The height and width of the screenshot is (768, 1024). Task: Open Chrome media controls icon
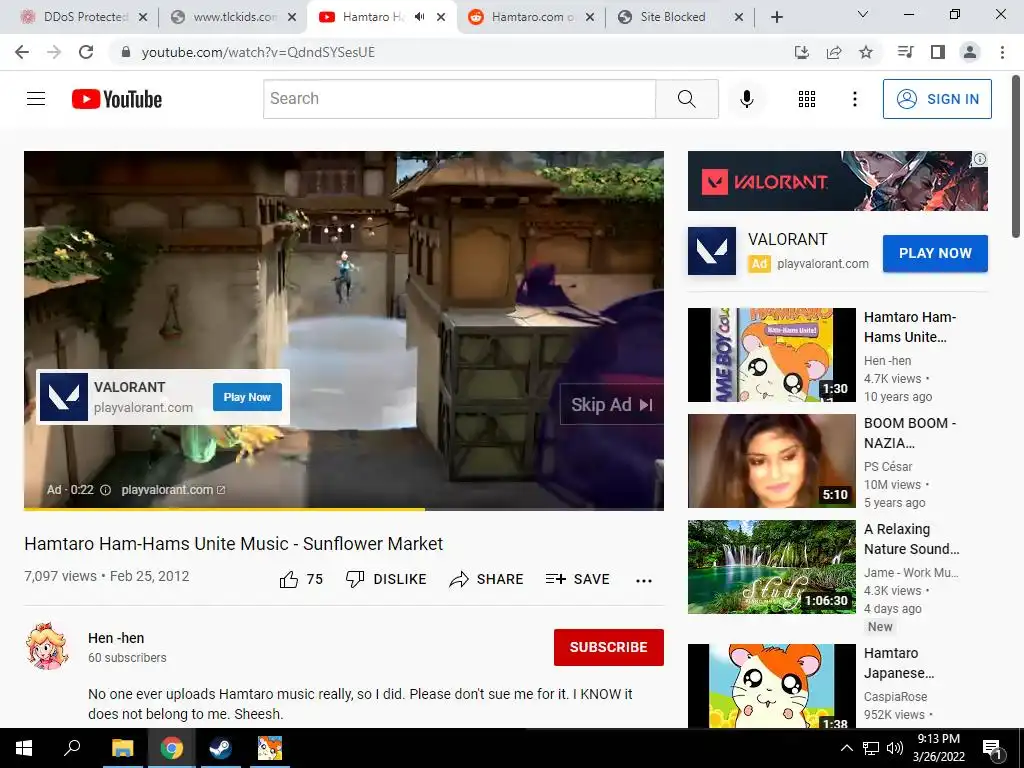coord(906,52)
